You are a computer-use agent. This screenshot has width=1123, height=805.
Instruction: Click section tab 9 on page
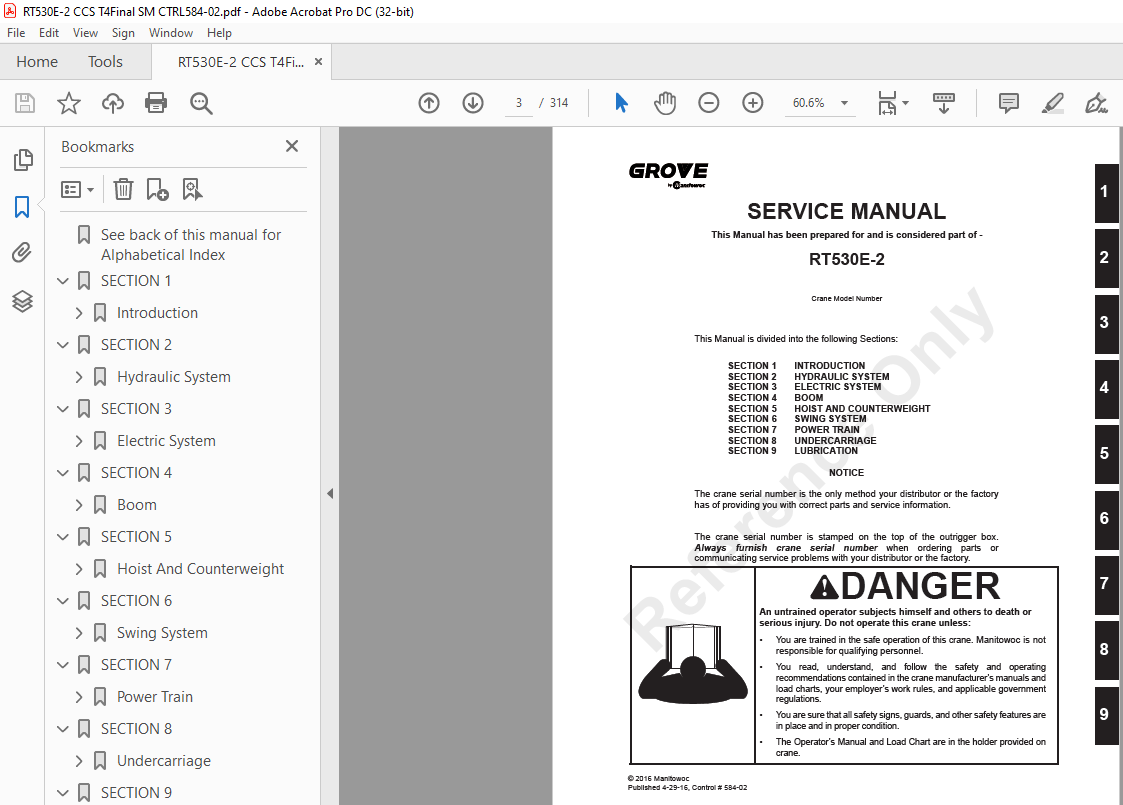click(x=1106, y=715)
